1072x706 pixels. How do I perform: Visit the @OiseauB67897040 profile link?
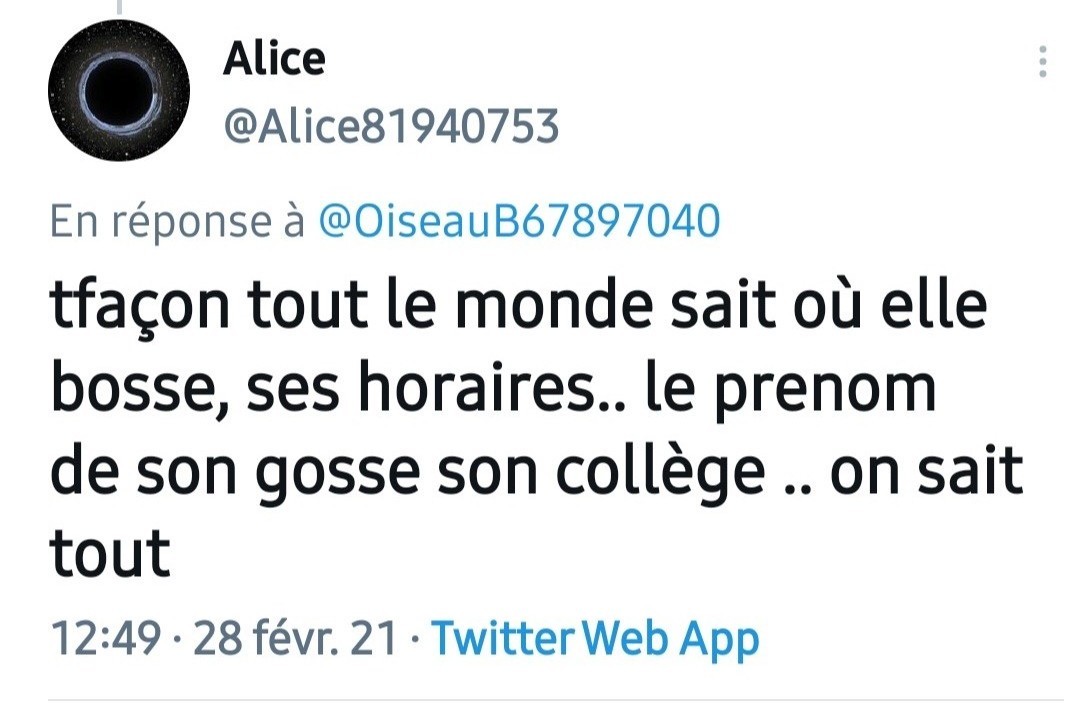(519, 222)
